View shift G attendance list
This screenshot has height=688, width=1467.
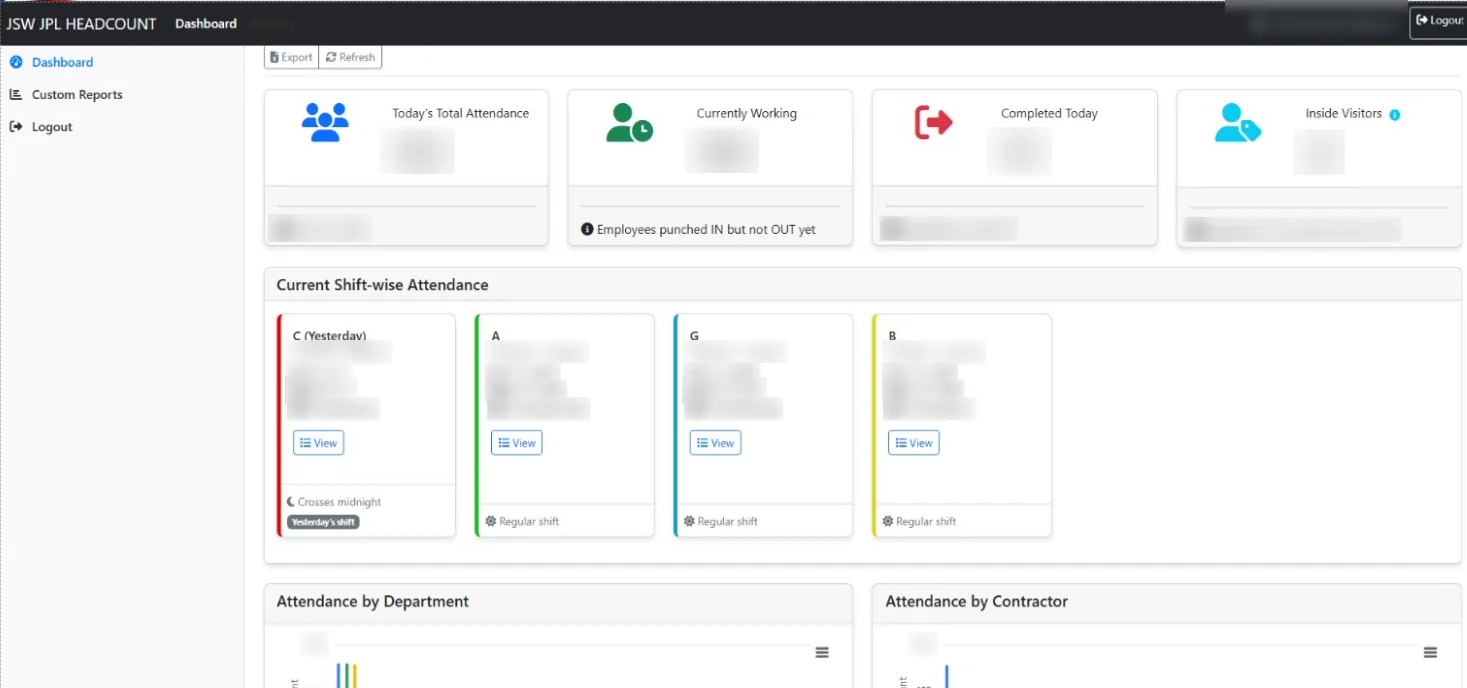point(716,443)
